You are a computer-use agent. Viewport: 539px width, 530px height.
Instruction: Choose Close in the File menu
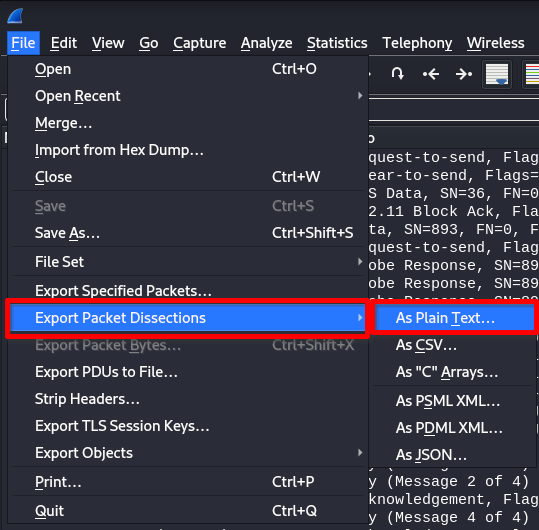pos(188,177)
